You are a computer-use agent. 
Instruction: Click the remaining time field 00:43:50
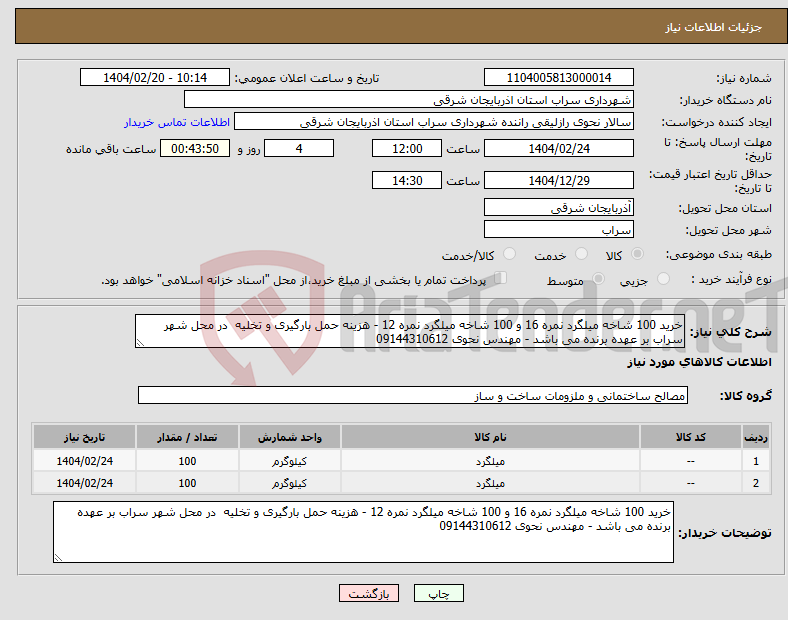point(195,148)
